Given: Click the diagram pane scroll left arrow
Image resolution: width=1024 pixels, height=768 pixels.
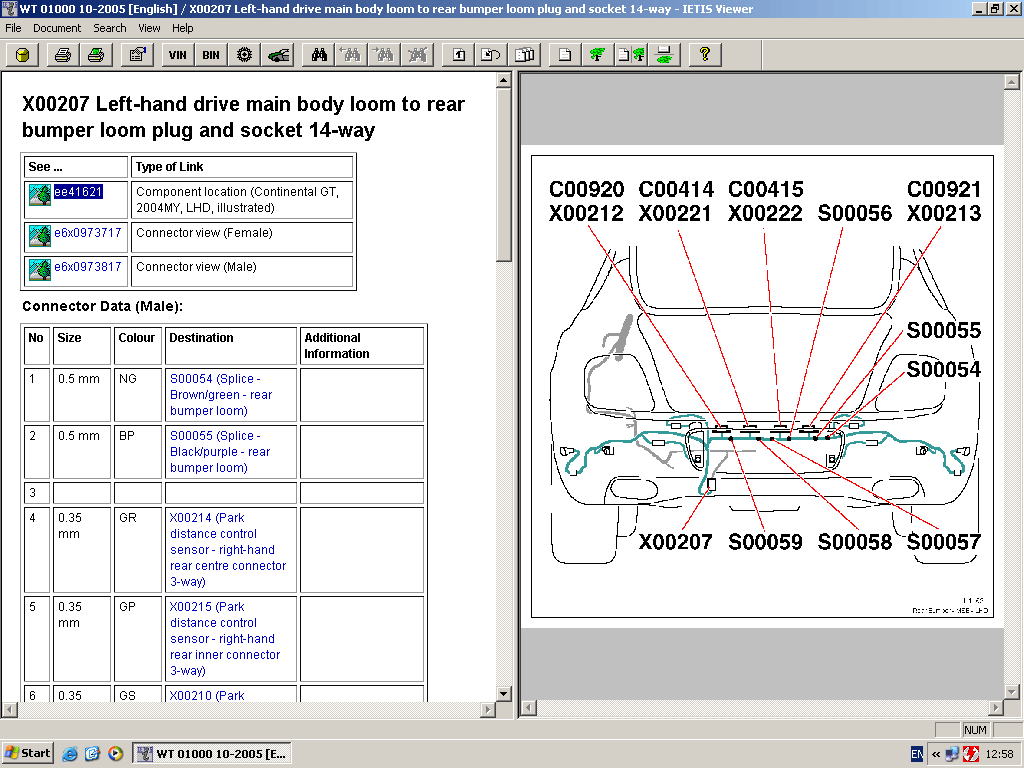Looking at the screenshot, I should 529,707.
